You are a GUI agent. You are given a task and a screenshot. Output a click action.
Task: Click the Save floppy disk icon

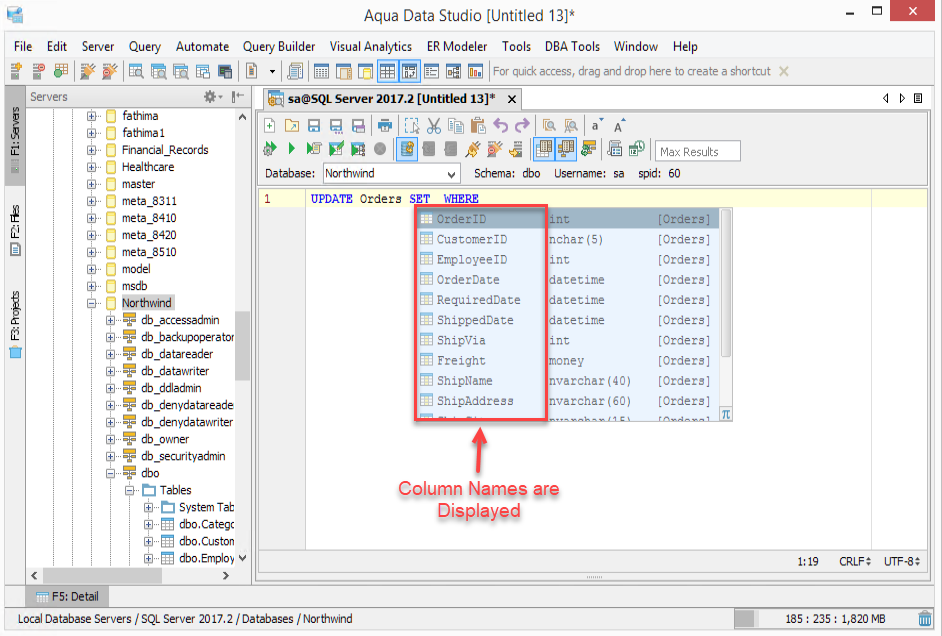click(314, 126)
